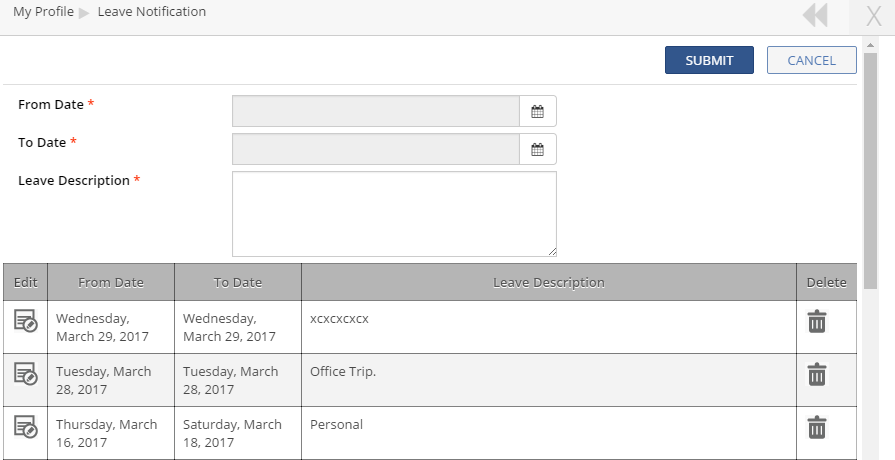Delete the xcxcxcxcx leave entry
Image resolution: width=895 pixels, height=460 pixels.
point(817,321)
